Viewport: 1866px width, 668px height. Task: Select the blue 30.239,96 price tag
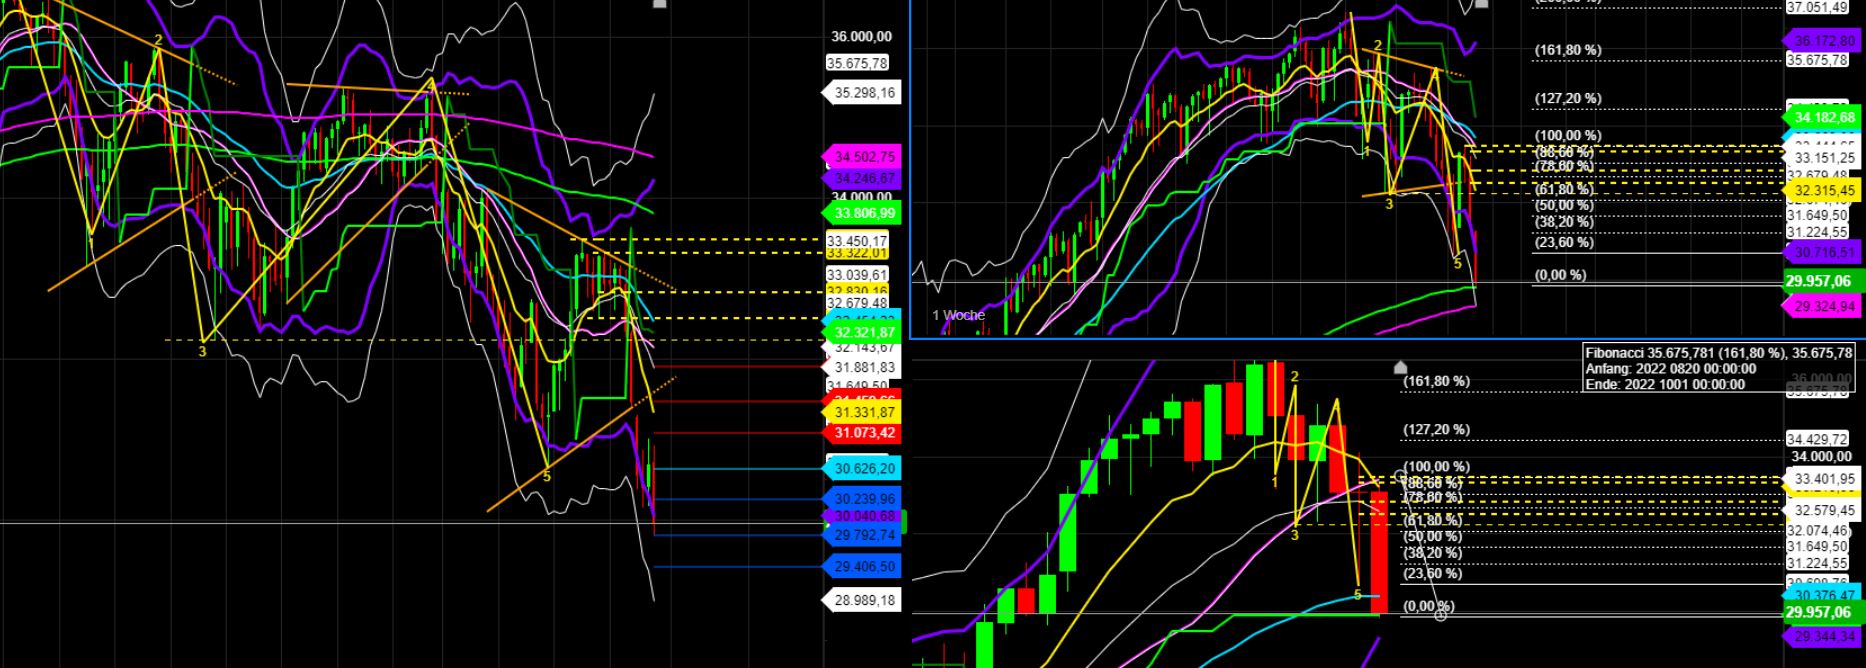[860, 499]
